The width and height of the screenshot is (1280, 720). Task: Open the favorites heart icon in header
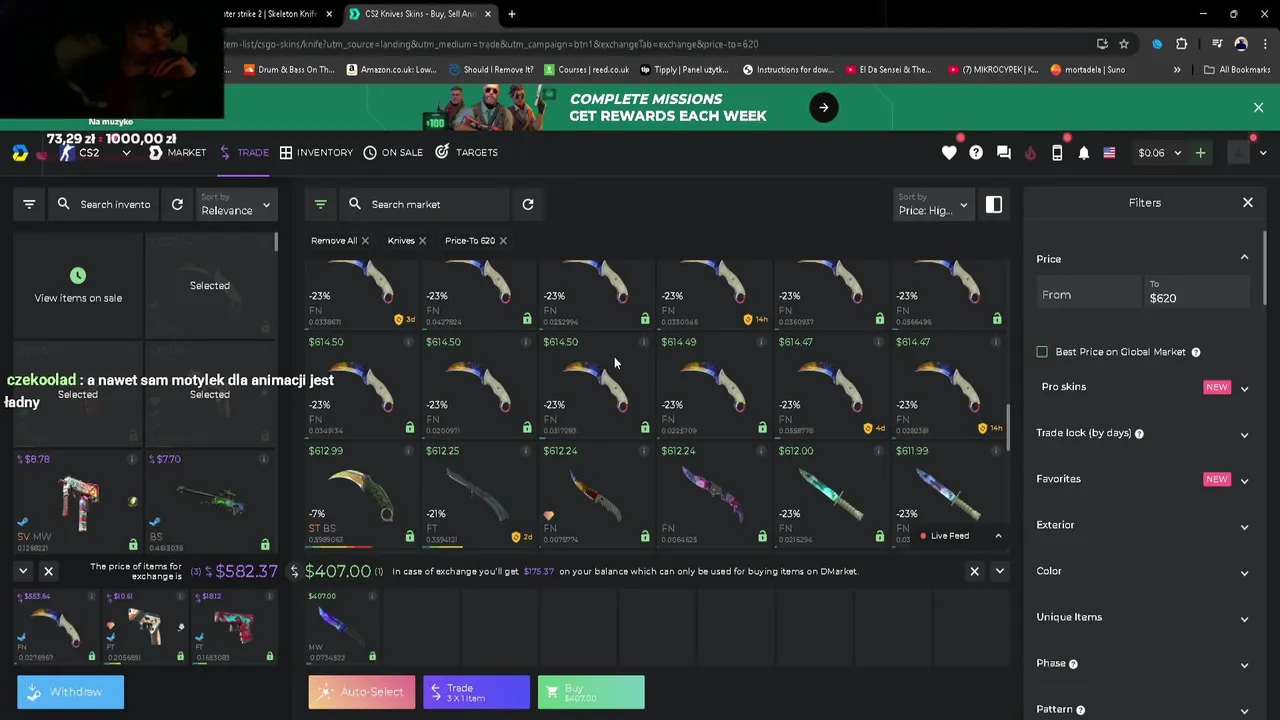pos(949,152)
